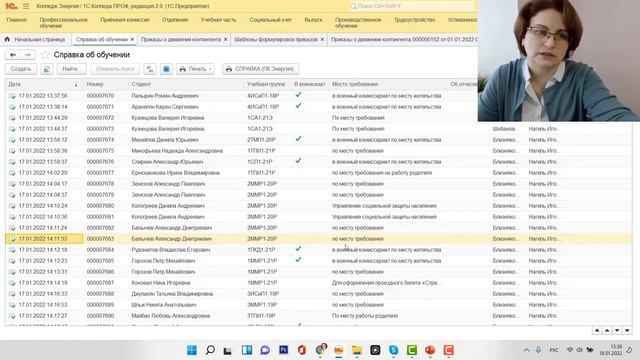Click the microphone tray icon

click(538, 350)
